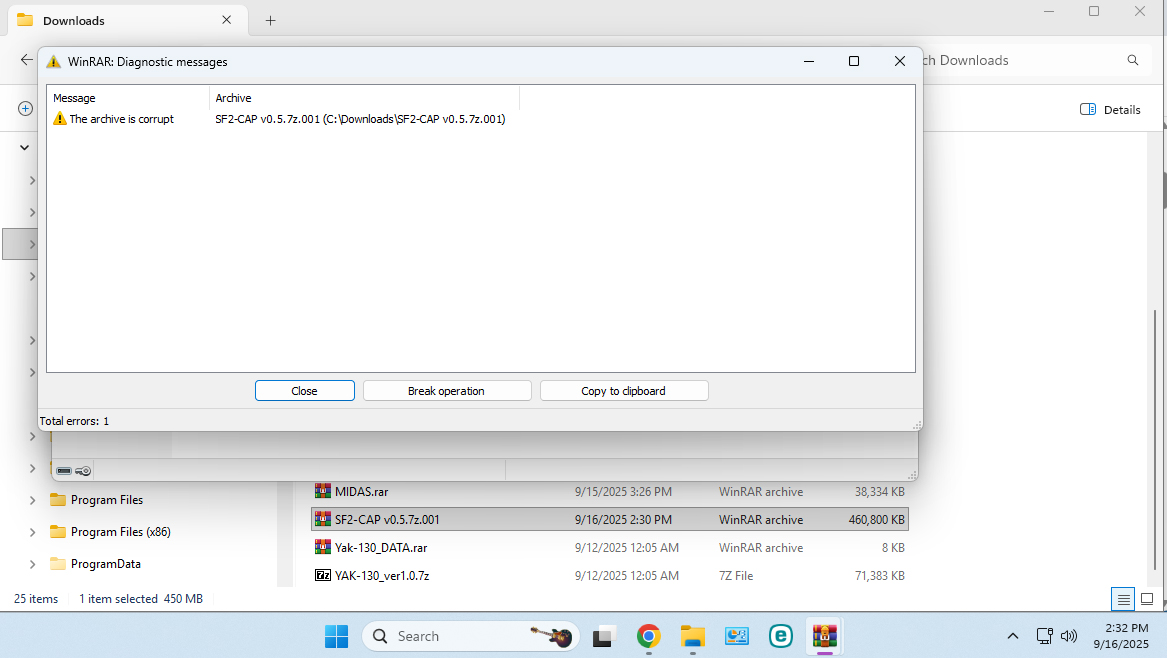Click the Close button in WinRAR diagnostics
Viewport: 1167px width, 658px height.
coord(304,391)
